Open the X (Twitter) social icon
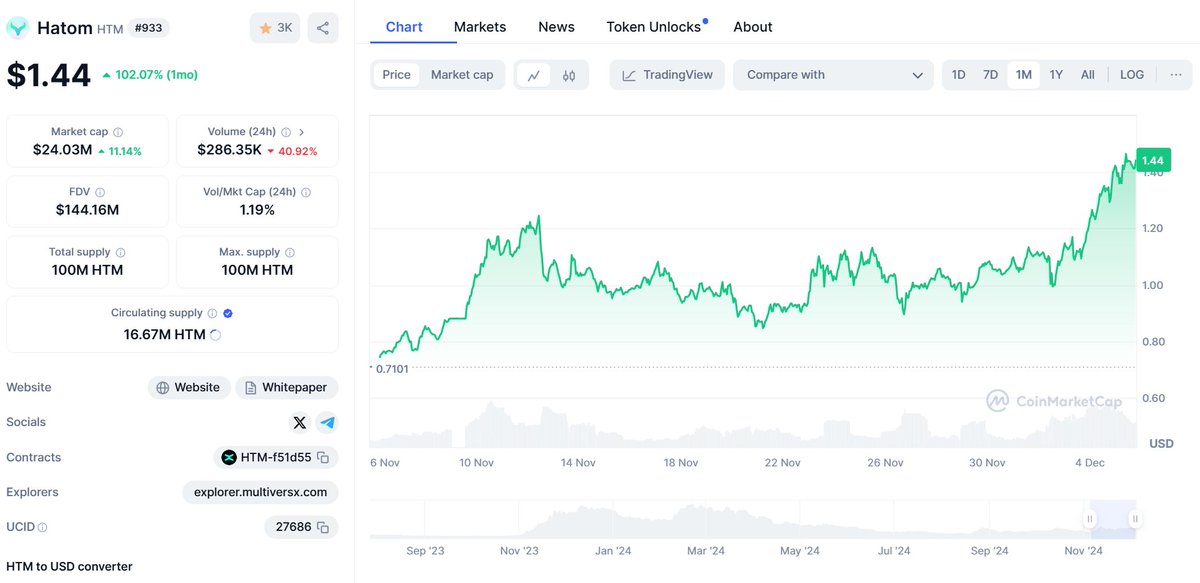Viewport: 1200px width, 583px height. [300, 423]
